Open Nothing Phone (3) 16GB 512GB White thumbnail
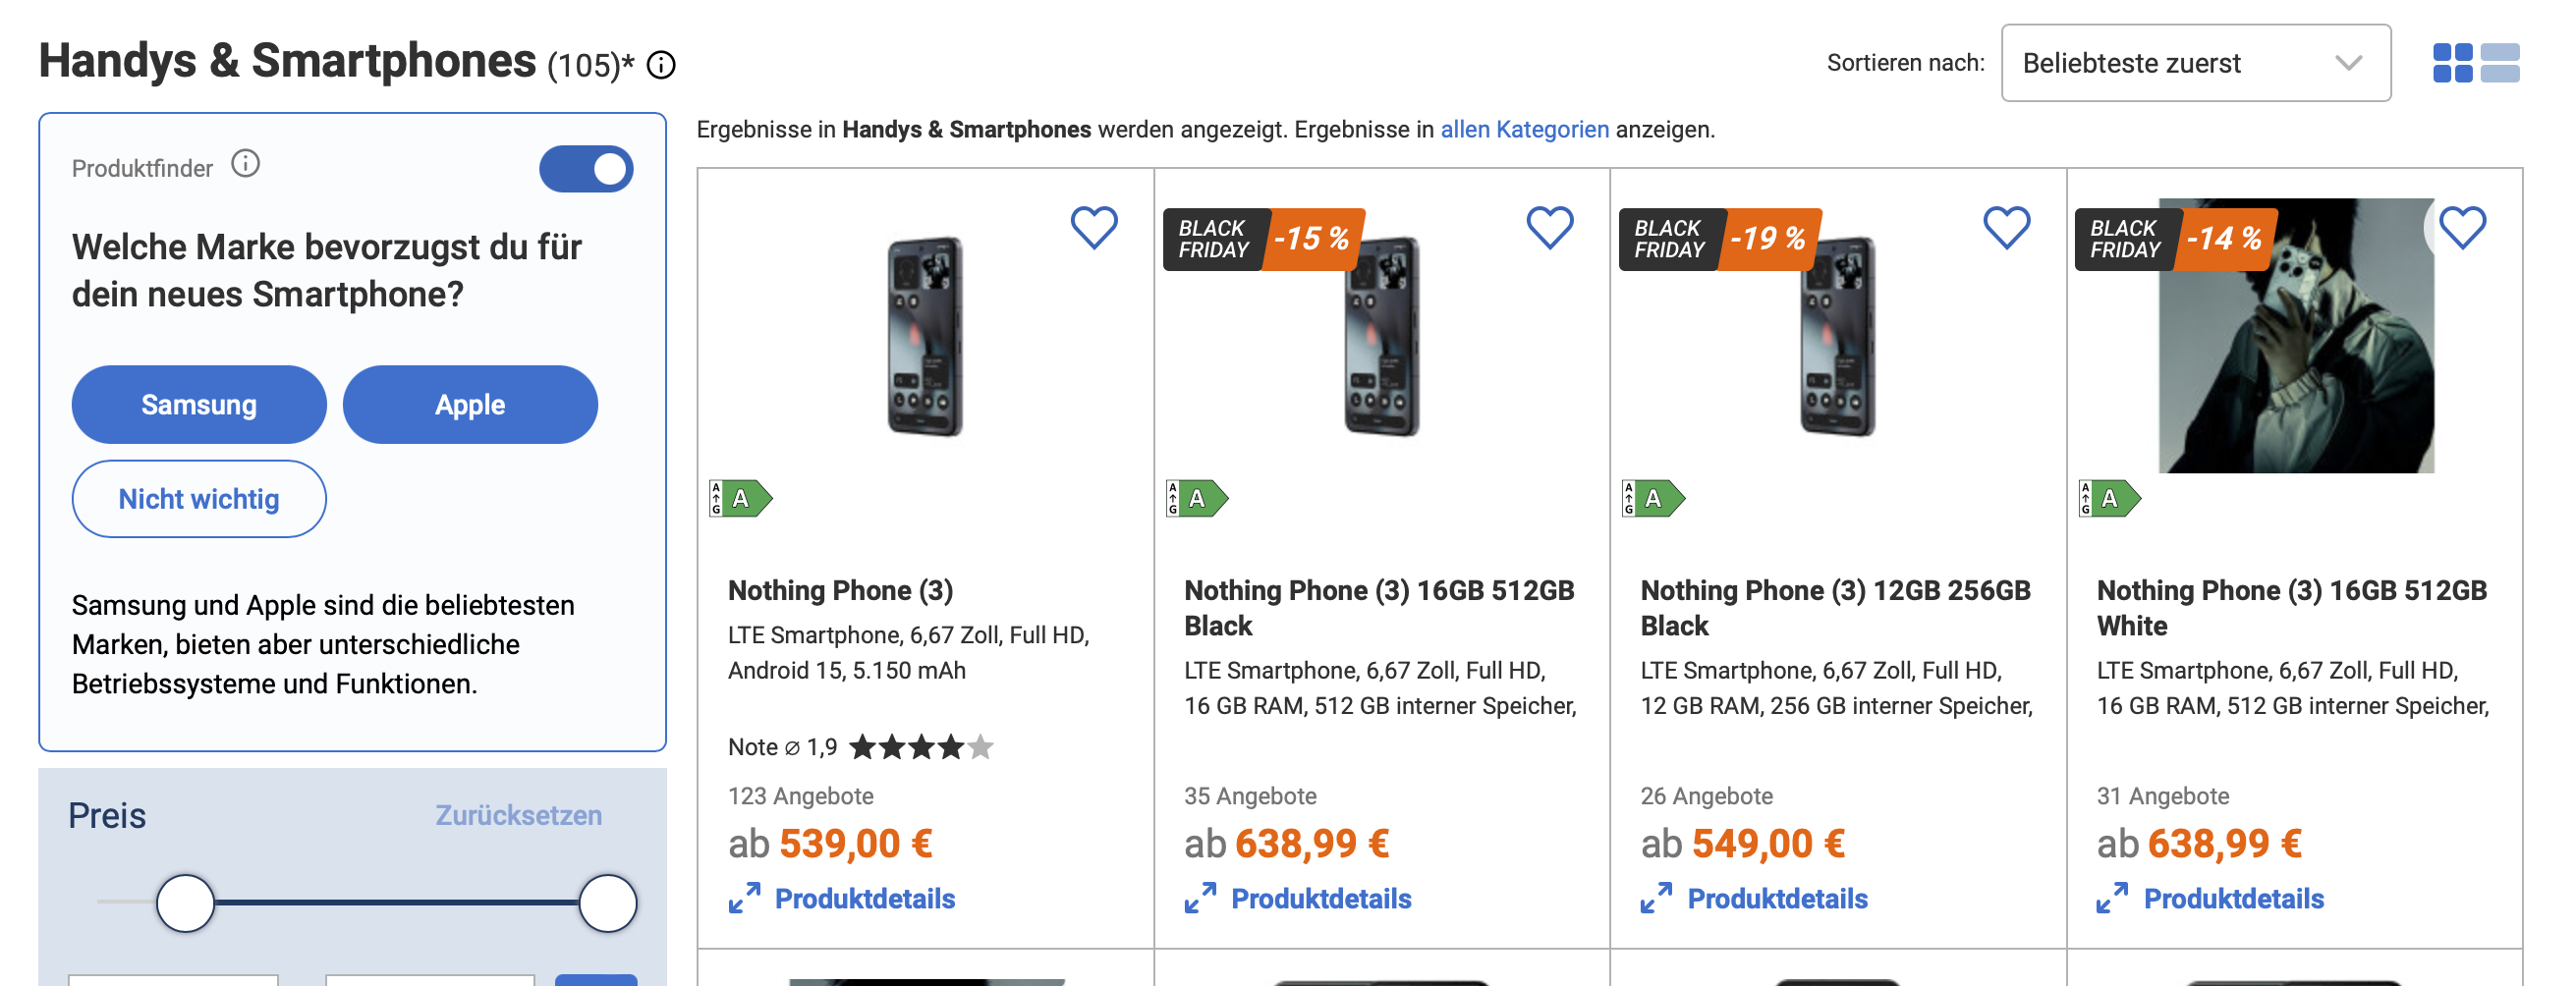Image resolution: width=2576 pixels, height=986 pixels. (x=2295, y=336)
